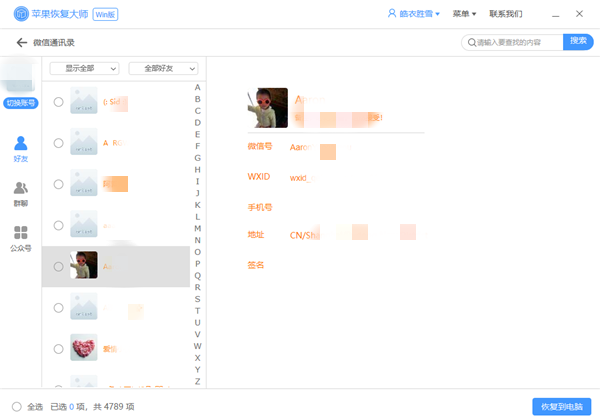The width and height of the screenshot is (600, 420).
Task: Jump to letter L in index
Action: (197, 217)
